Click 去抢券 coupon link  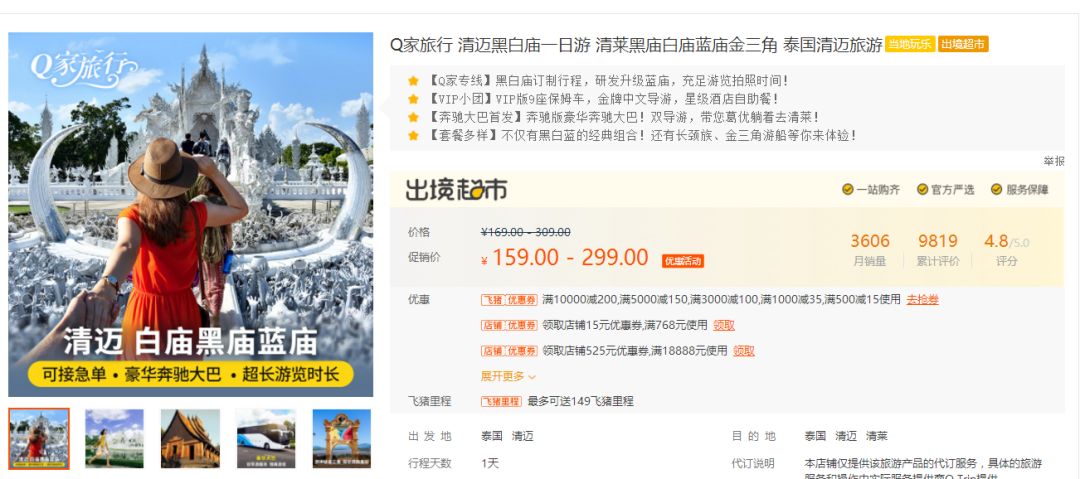tap(922, 299)
